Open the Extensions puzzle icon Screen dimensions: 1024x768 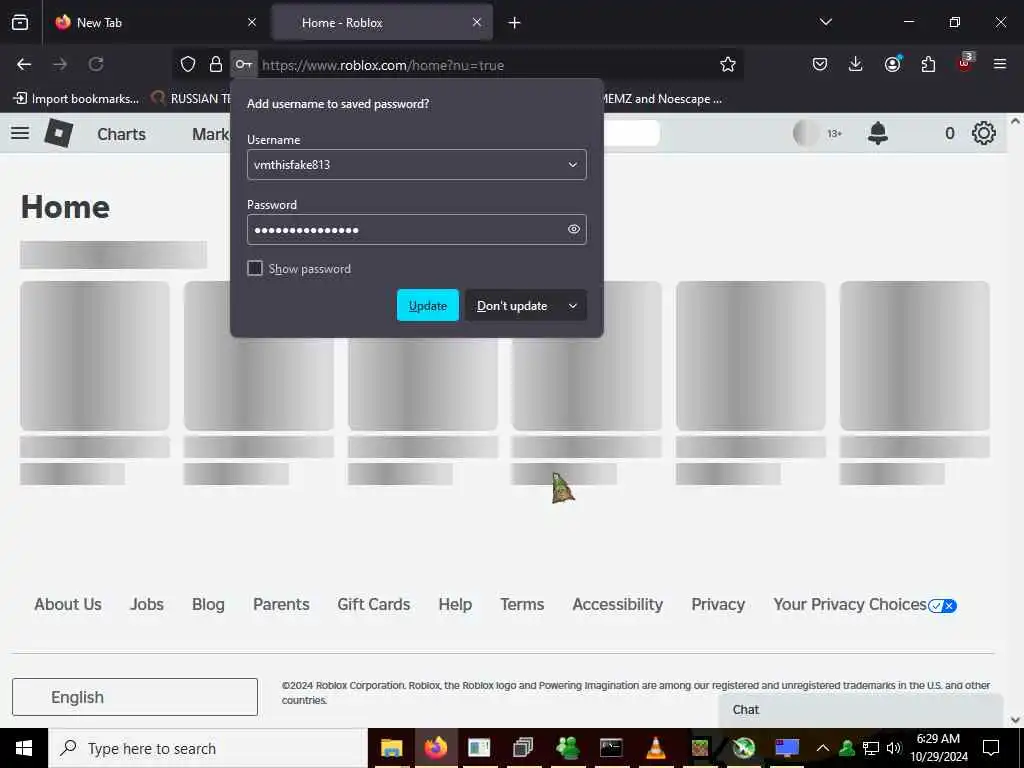pos(928,64)
